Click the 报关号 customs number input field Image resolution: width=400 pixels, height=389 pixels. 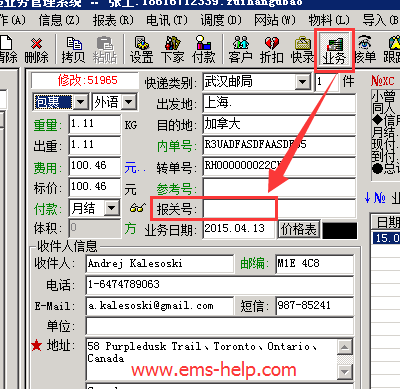point(240,209)
